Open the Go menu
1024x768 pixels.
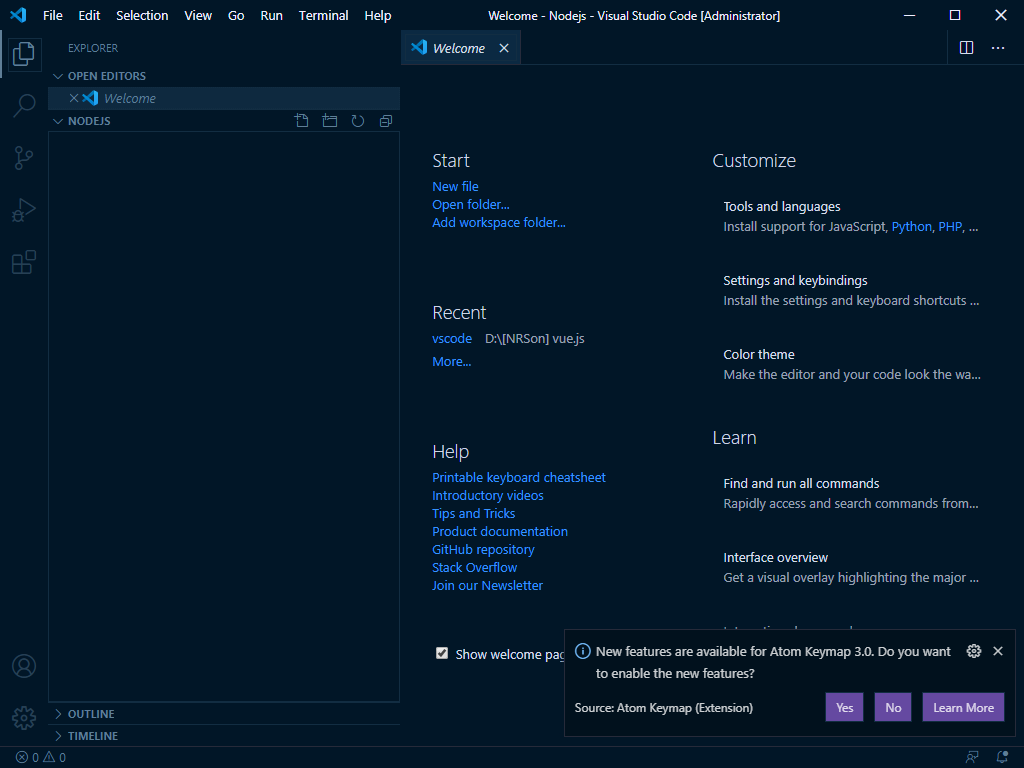[x=236, y=15]
